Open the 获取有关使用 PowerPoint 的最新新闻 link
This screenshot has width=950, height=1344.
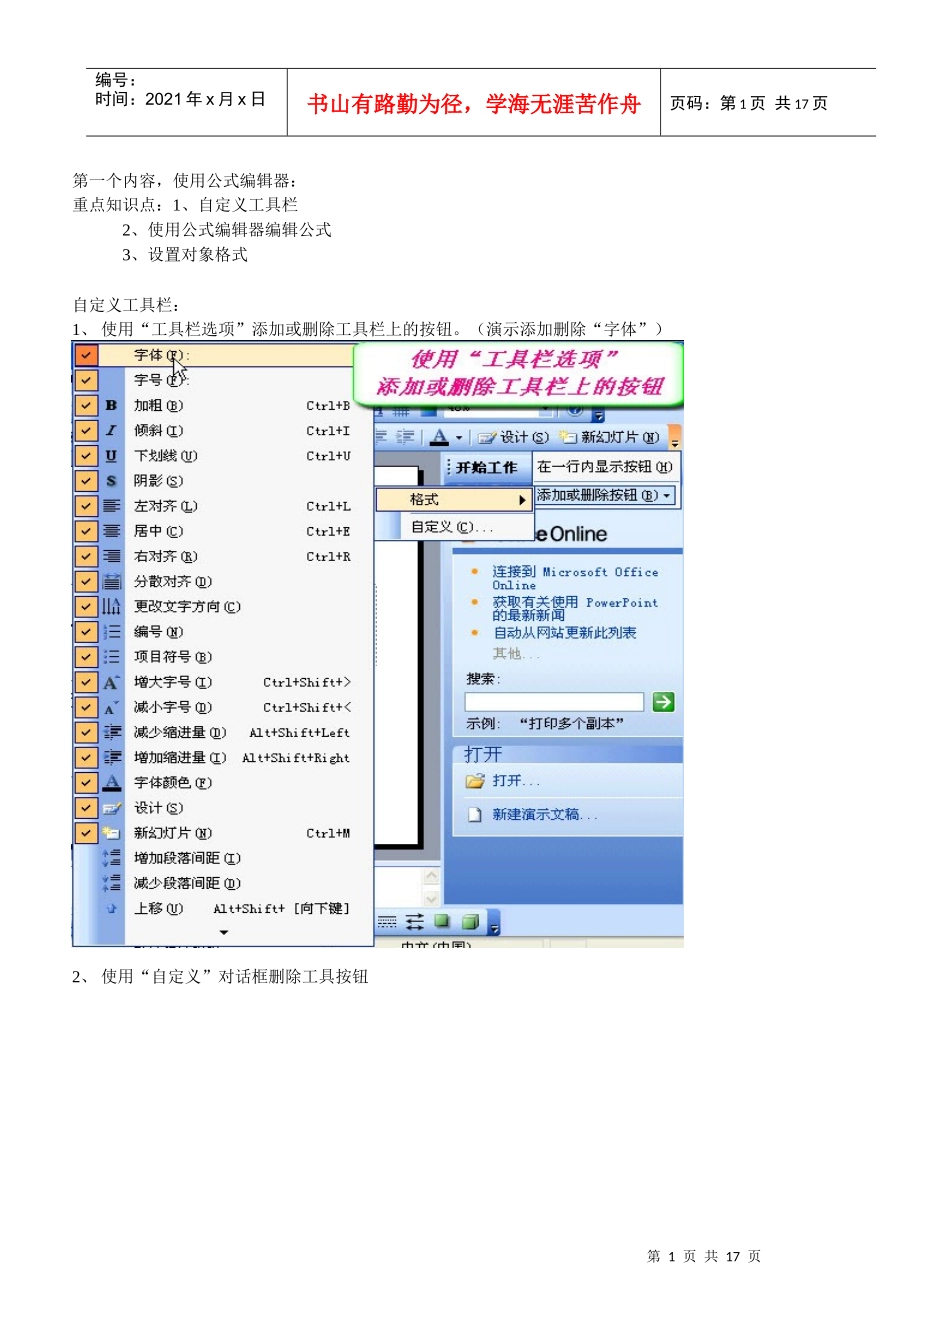pos(575,609)
